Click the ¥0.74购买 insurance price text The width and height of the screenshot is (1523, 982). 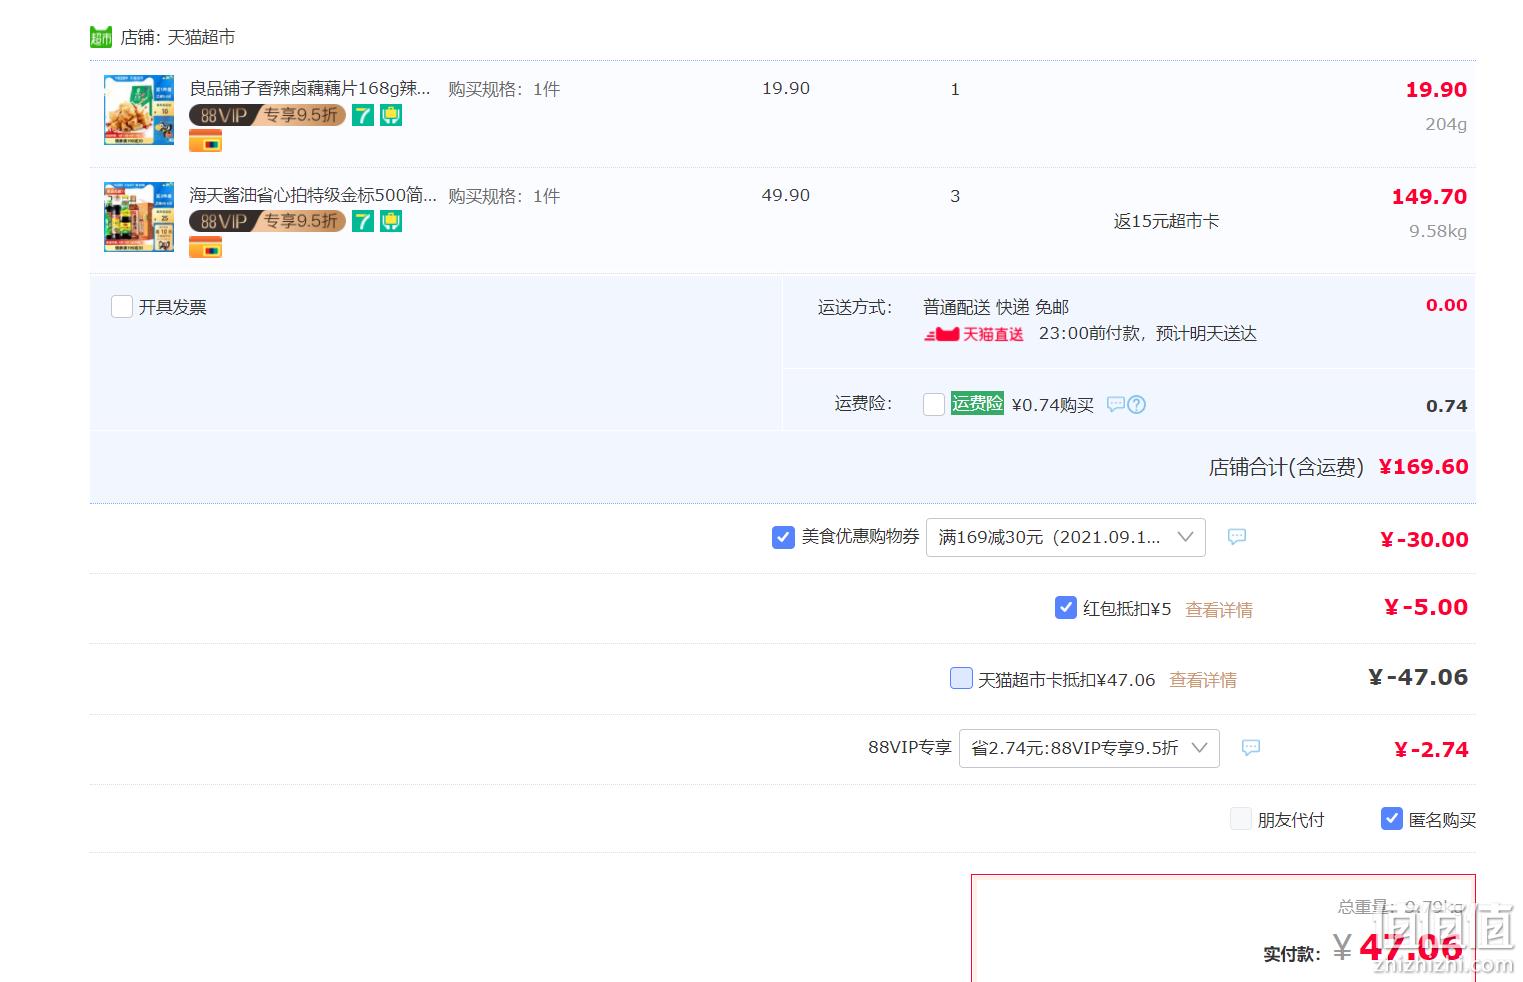[x=1053, y=405]
